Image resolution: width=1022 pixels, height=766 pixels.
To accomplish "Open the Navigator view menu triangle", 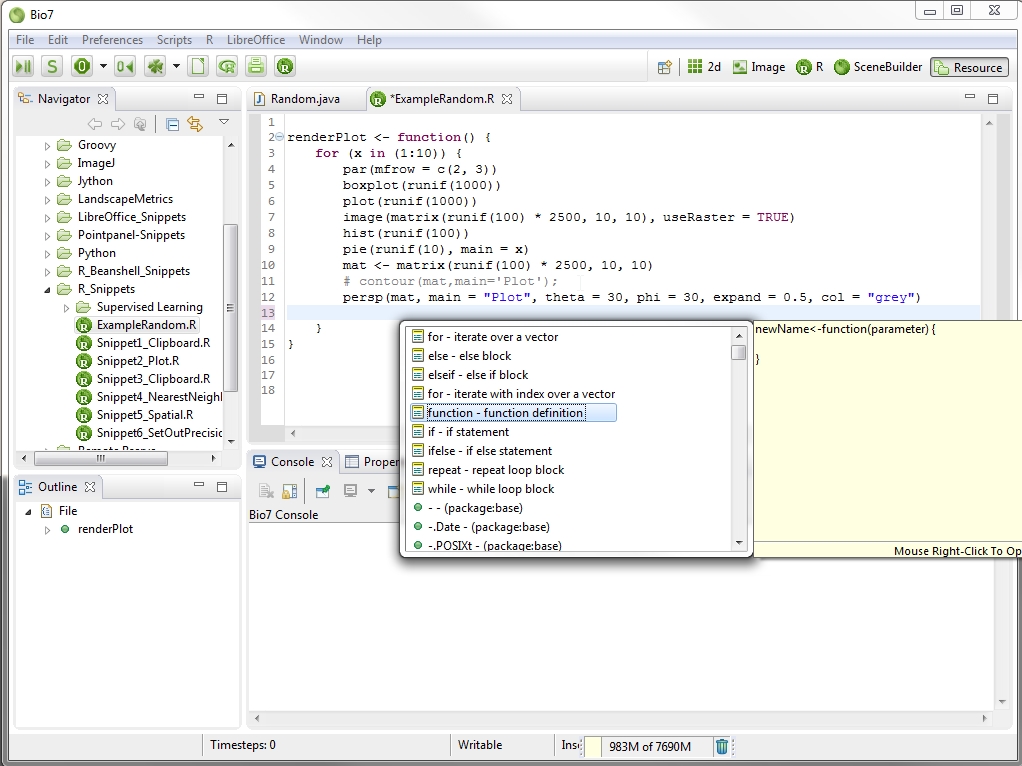I will (224, 122).
